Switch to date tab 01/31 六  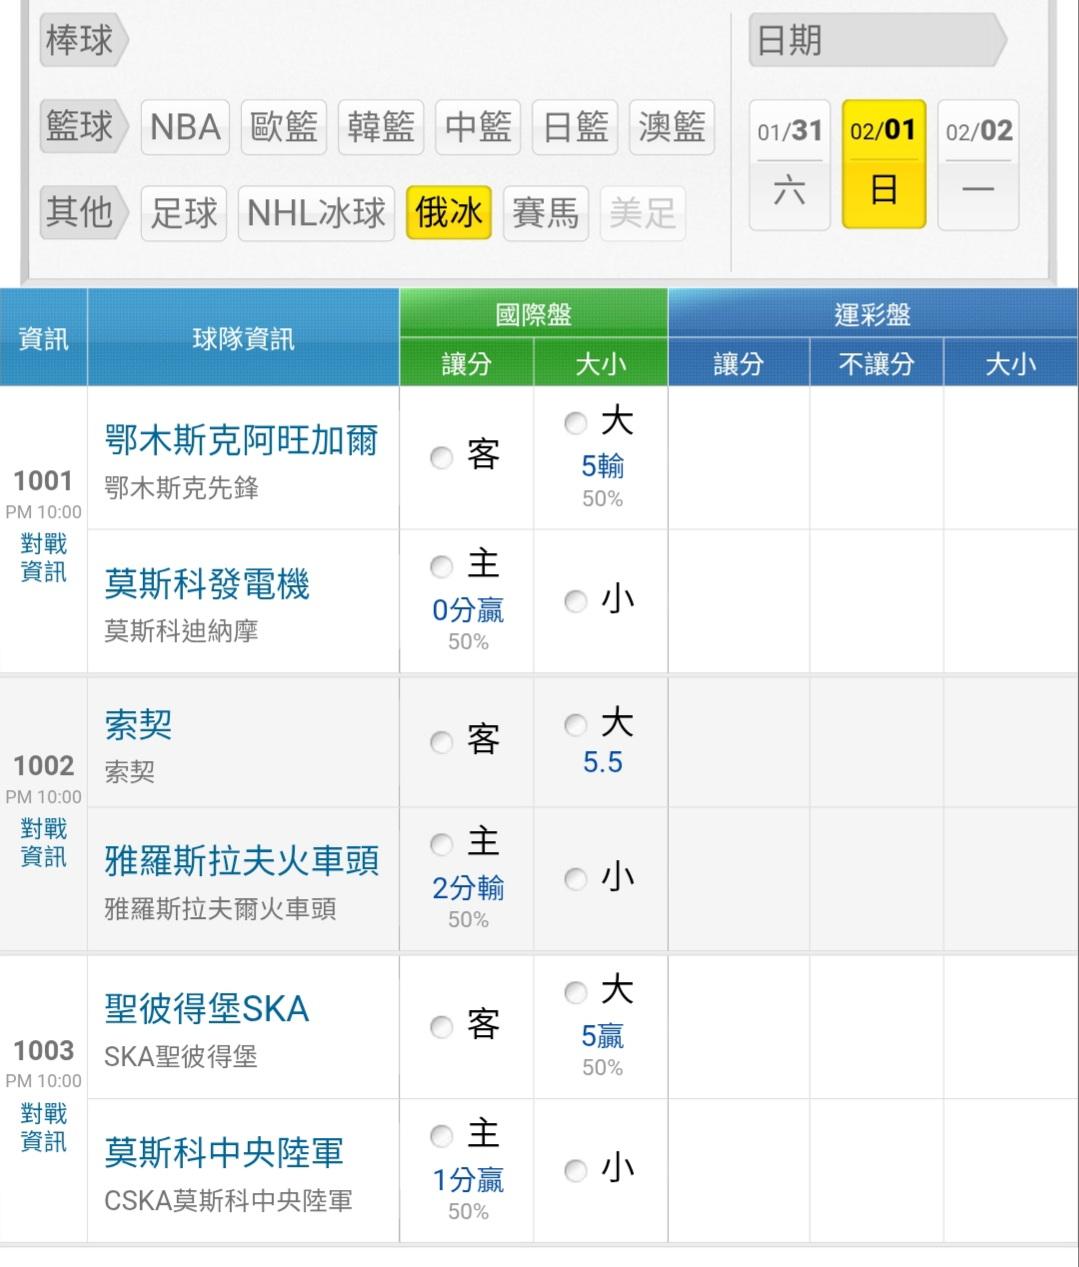pos(789,164)
